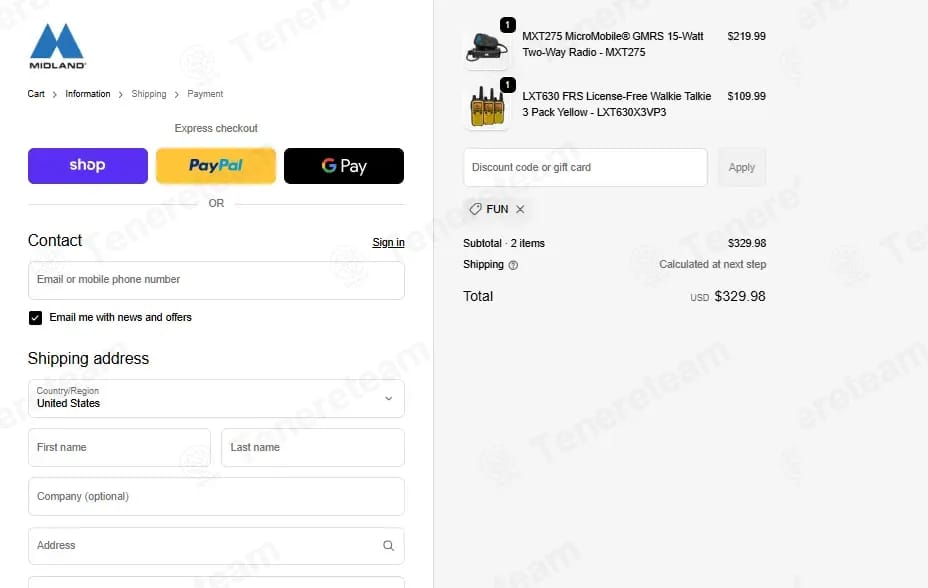Uncheck Email me with news and offers
Viewport: 928px width, 588px height.
[36, 318]
